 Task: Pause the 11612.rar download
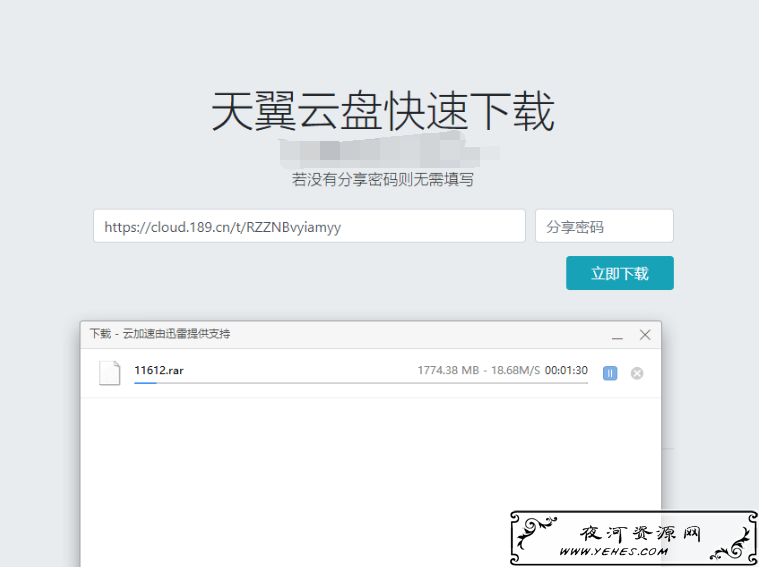coord(610,373)
